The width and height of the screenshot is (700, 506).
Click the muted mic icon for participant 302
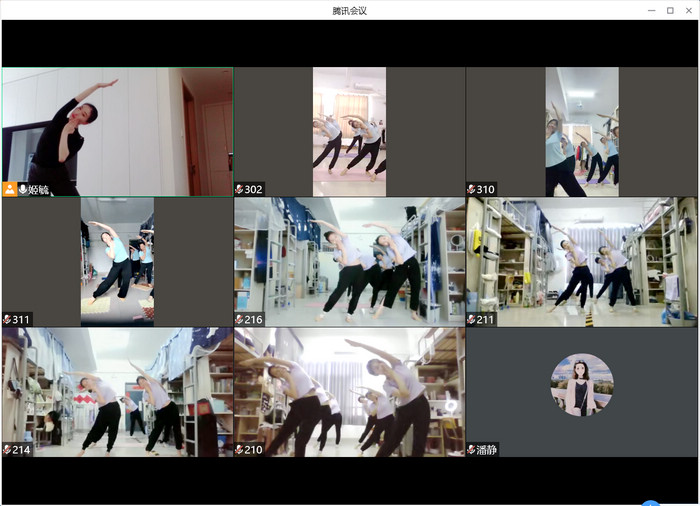coord(240,189)
